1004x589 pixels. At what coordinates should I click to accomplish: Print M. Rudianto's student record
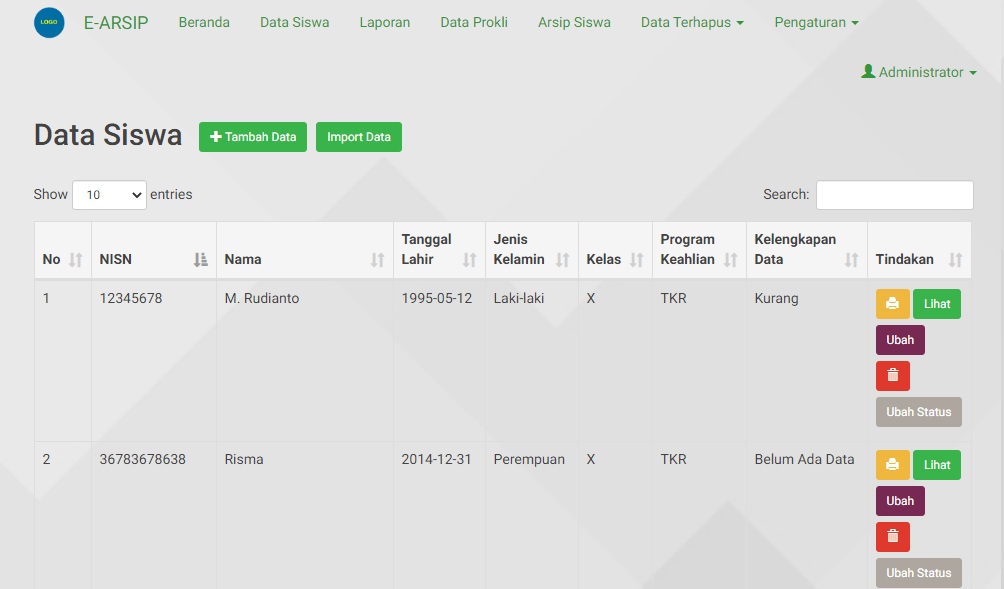[892, 303]
